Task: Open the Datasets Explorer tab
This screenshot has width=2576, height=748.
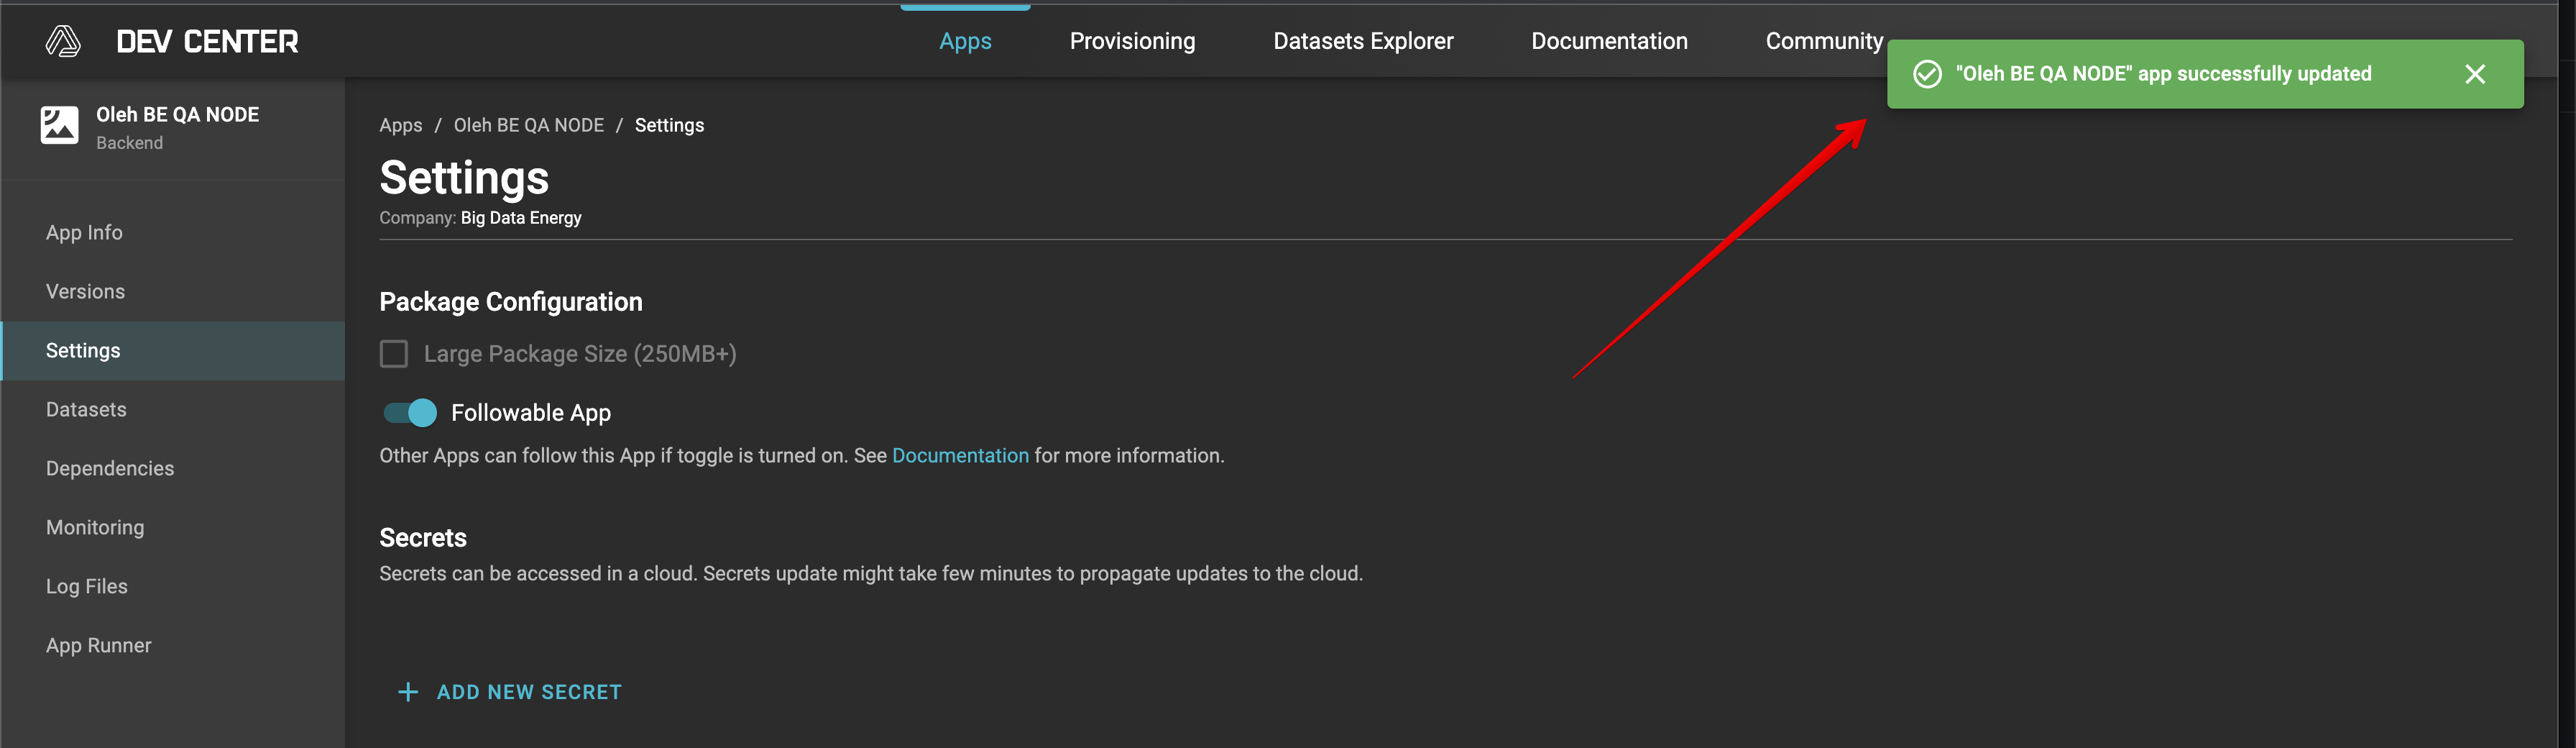Action: pyautogui.click(x=1363, y=41)
